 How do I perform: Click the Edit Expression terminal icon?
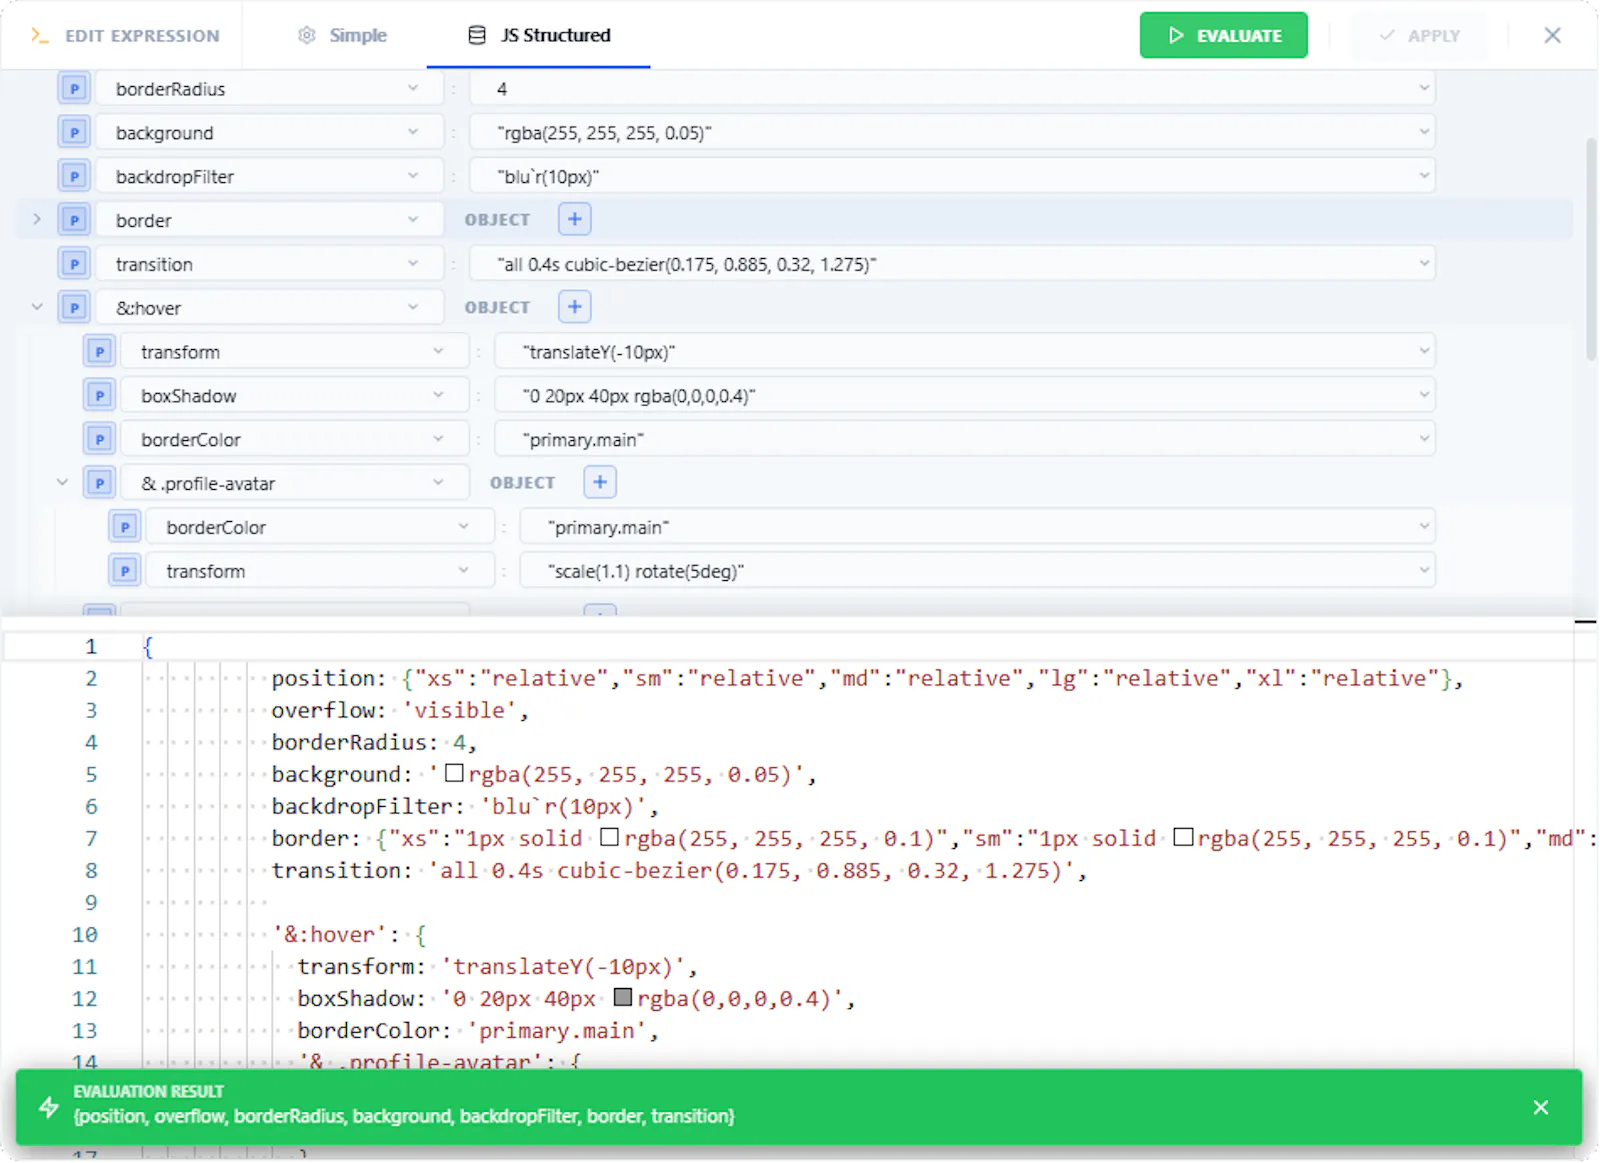39,35
